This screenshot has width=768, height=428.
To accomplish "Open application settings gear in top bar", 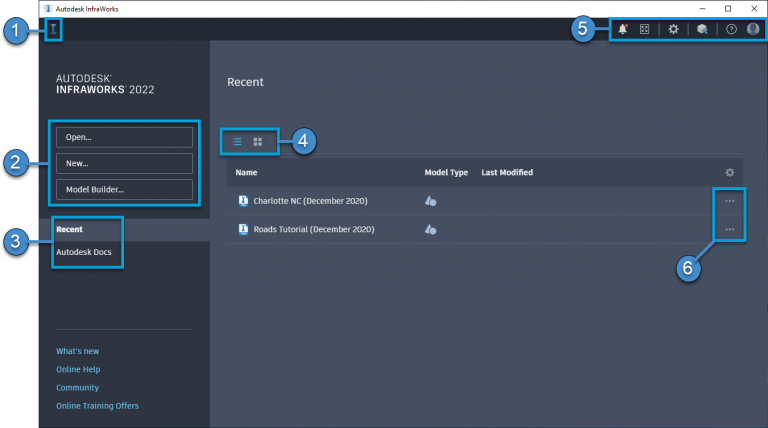I will [x=674, y=29].
